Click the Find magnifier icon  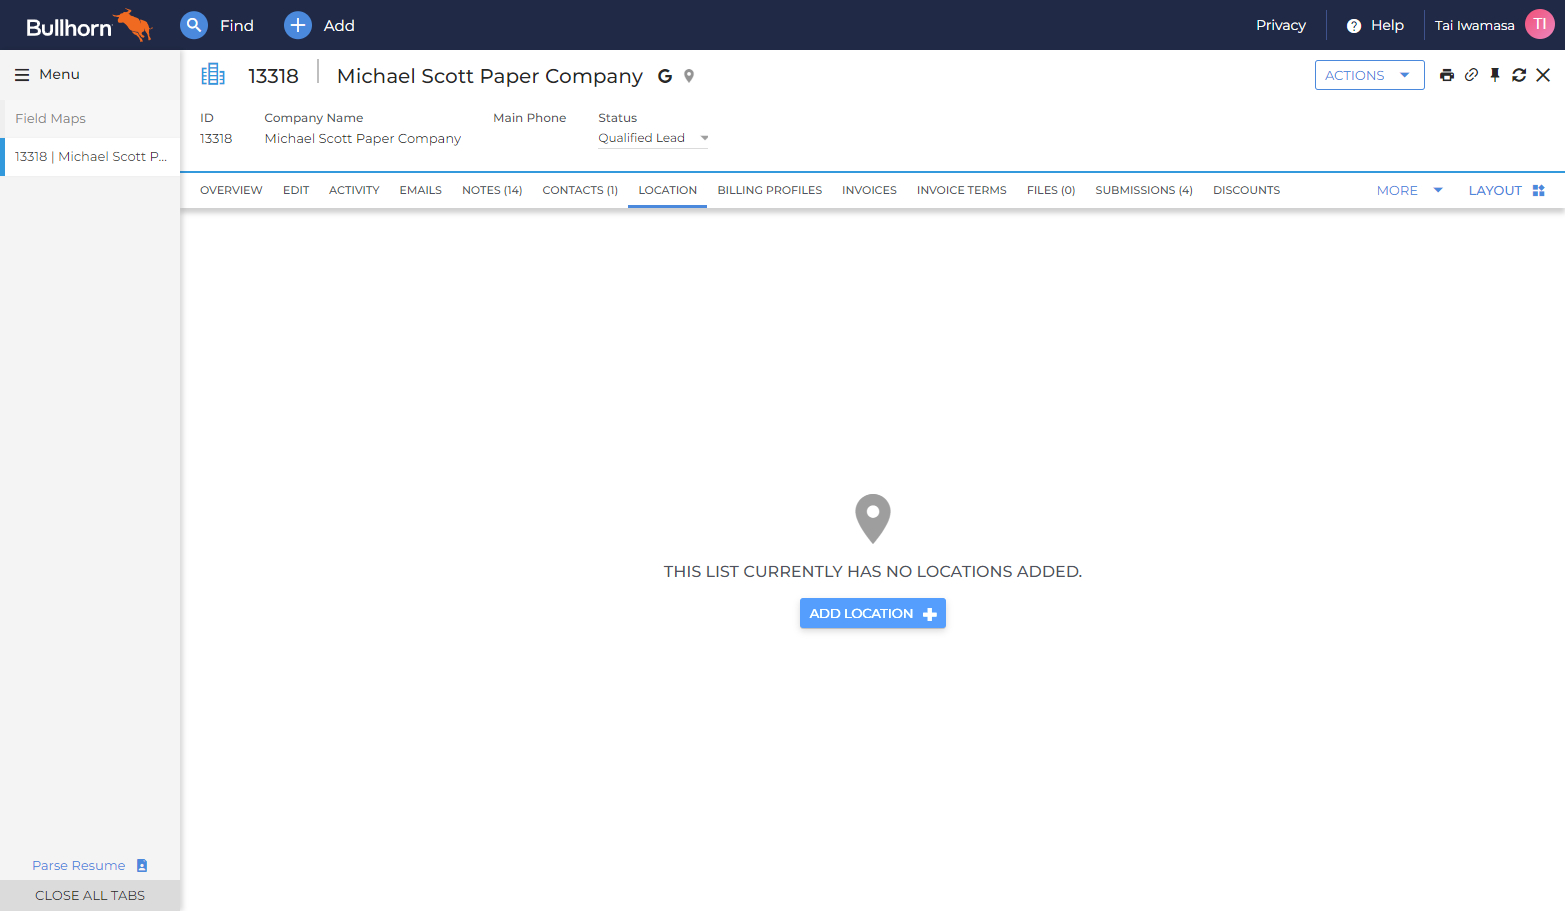194,25
